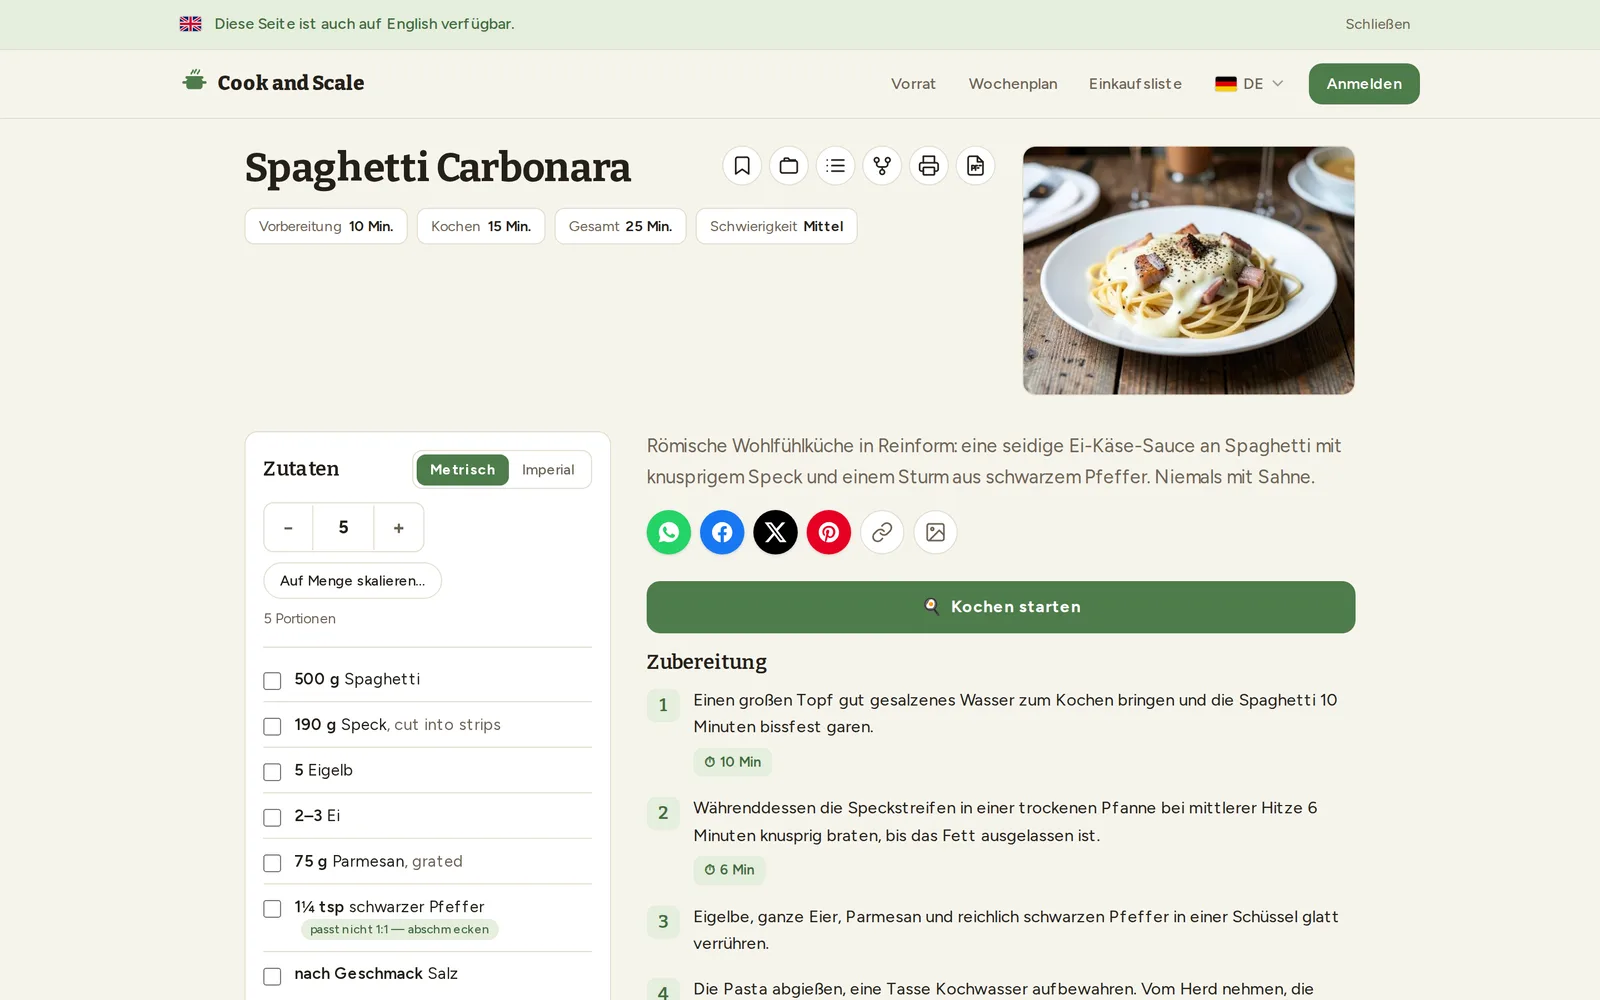The width and height of the screenshot is (1600, 1000).
Task: Pin the recipe on Pinterest
Action: [829, 532]
